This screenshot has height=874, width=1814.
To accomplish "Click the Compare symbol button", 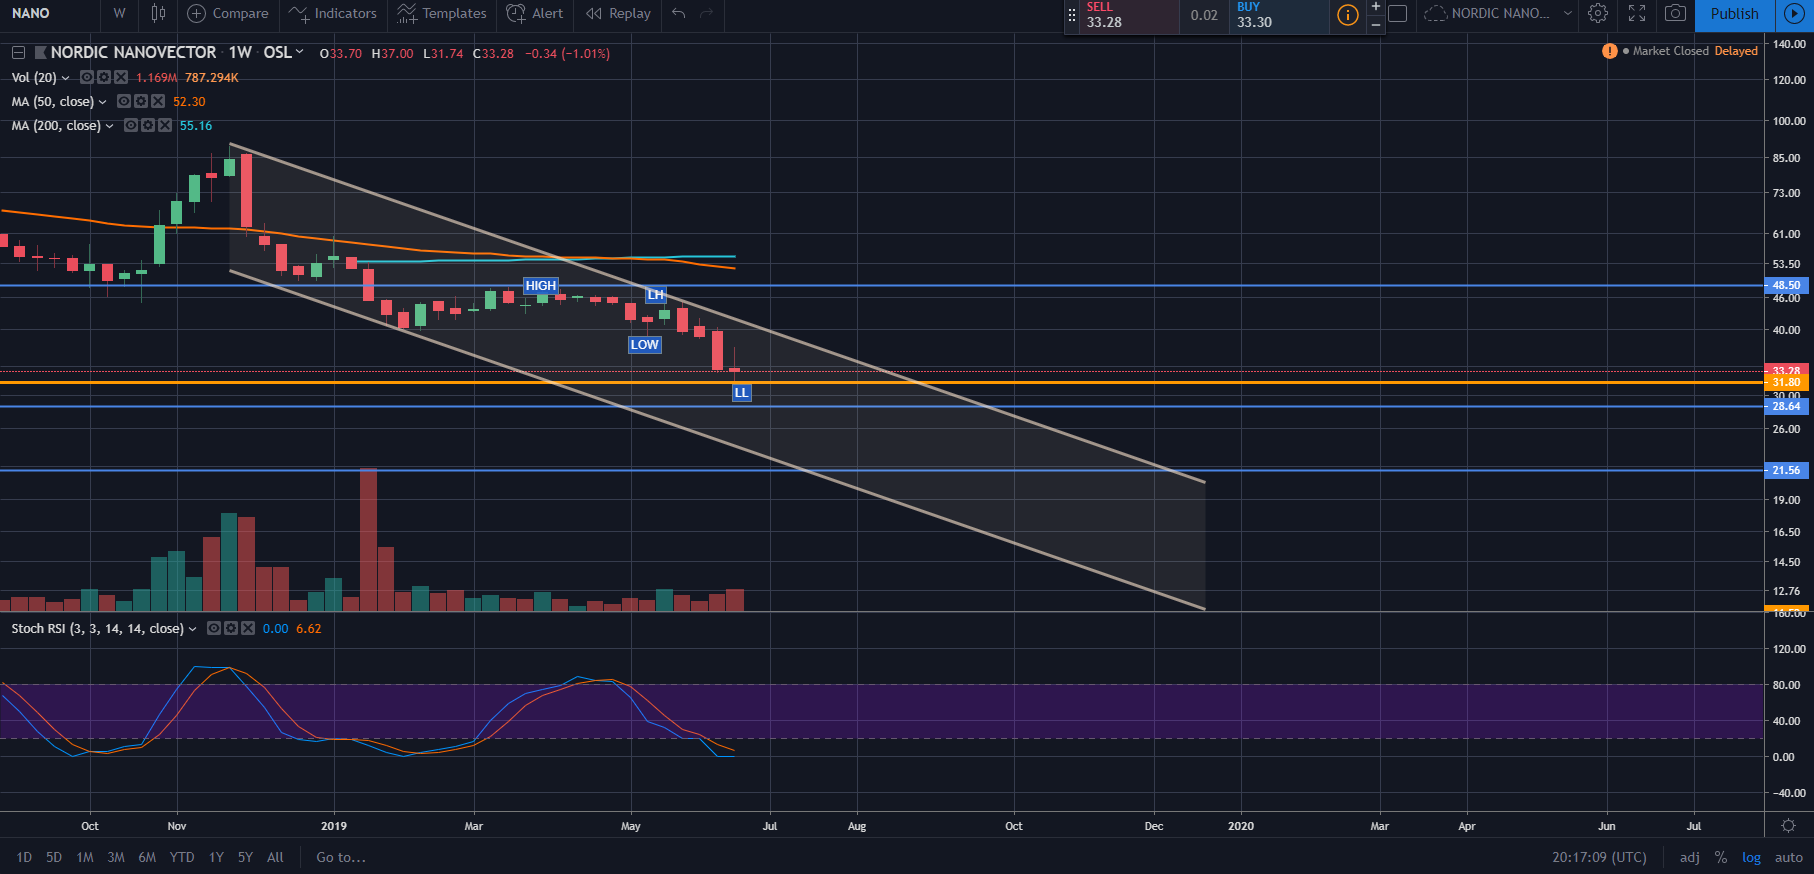I will click(228, 13).
